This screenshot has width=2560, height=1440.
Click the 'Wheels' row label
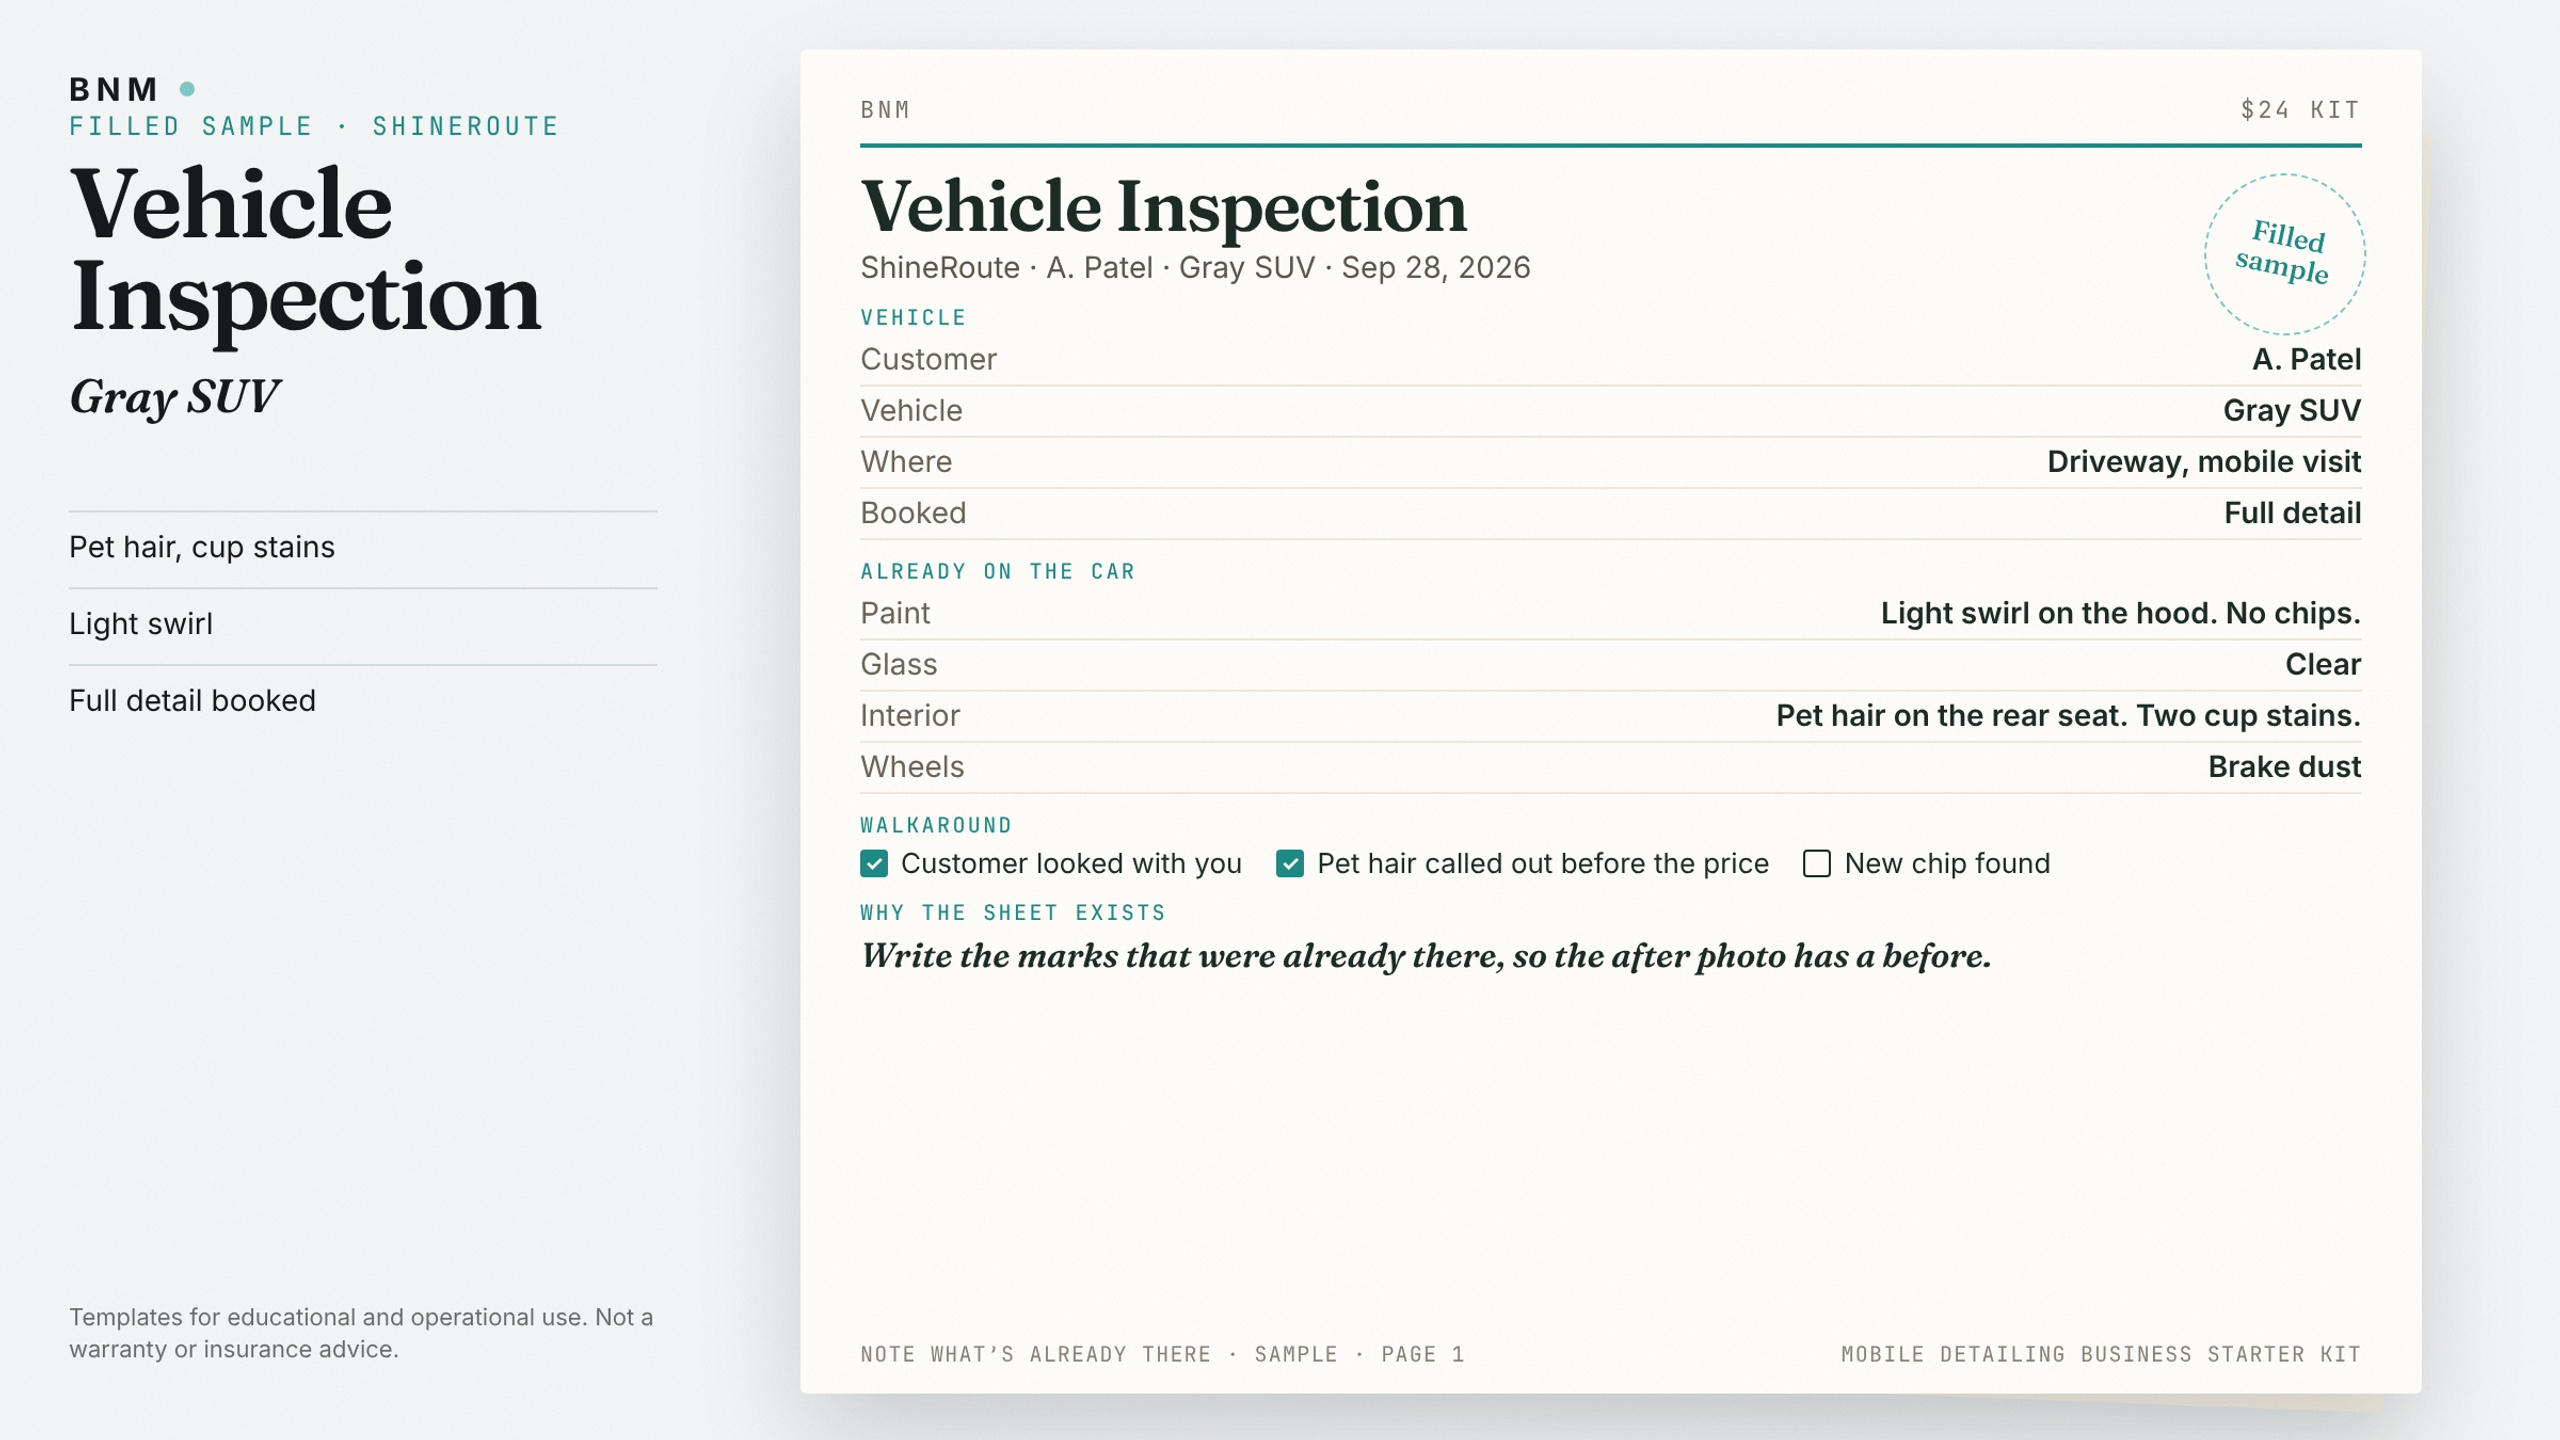pos(912,767)
